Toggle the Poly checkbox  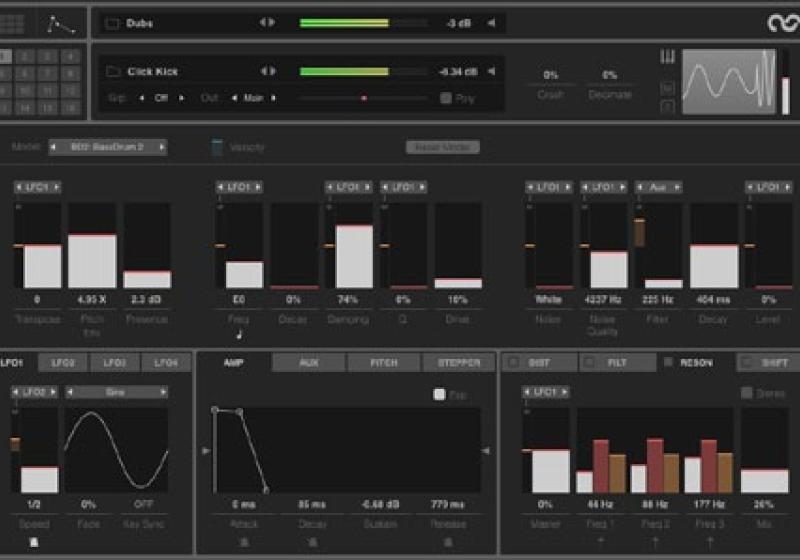click(446, 98)
